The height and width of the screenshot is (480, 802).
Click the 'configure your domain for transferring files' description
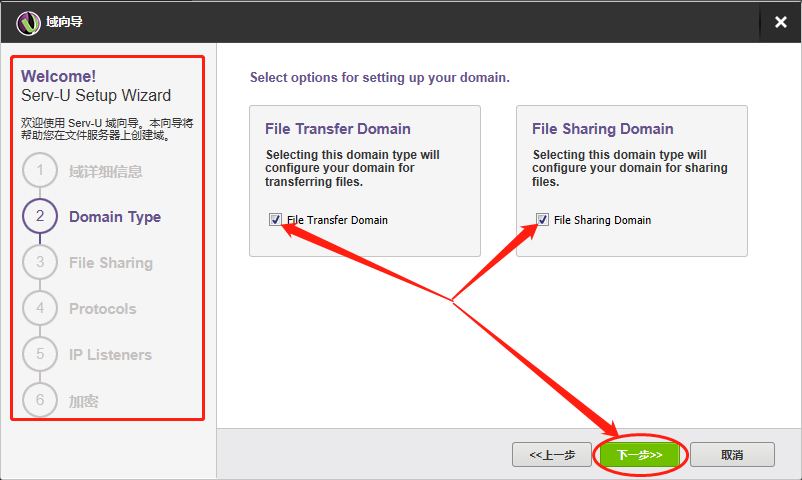[352, 168]
